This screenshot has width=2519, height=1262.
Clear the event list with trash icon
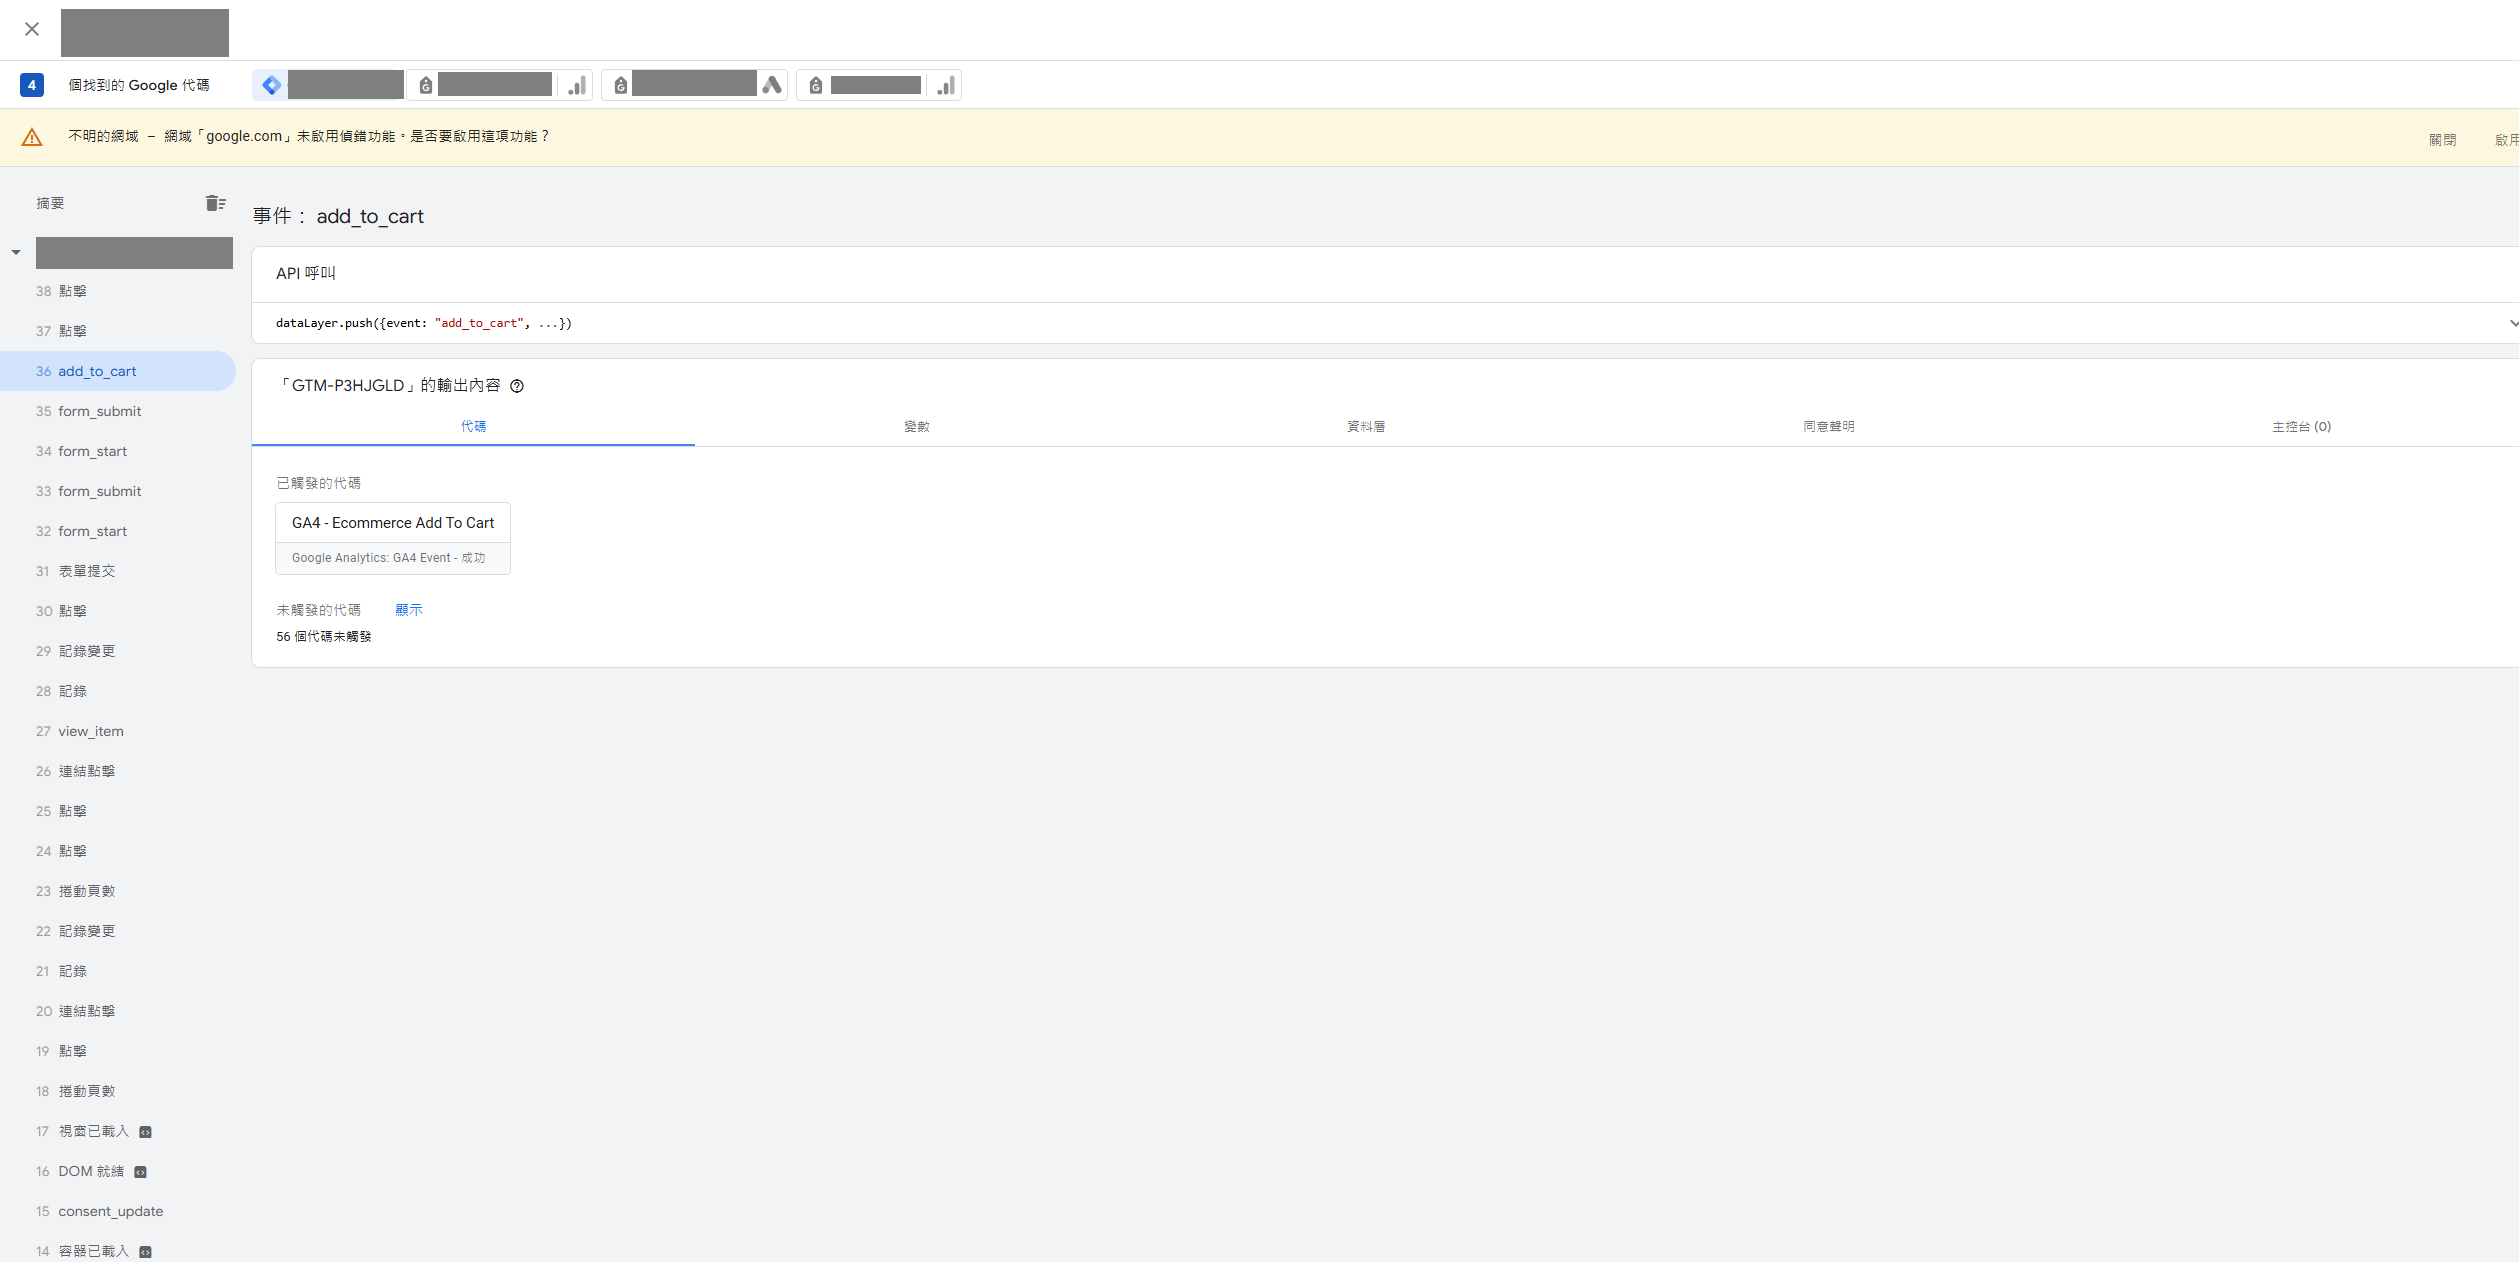[215, 203]
